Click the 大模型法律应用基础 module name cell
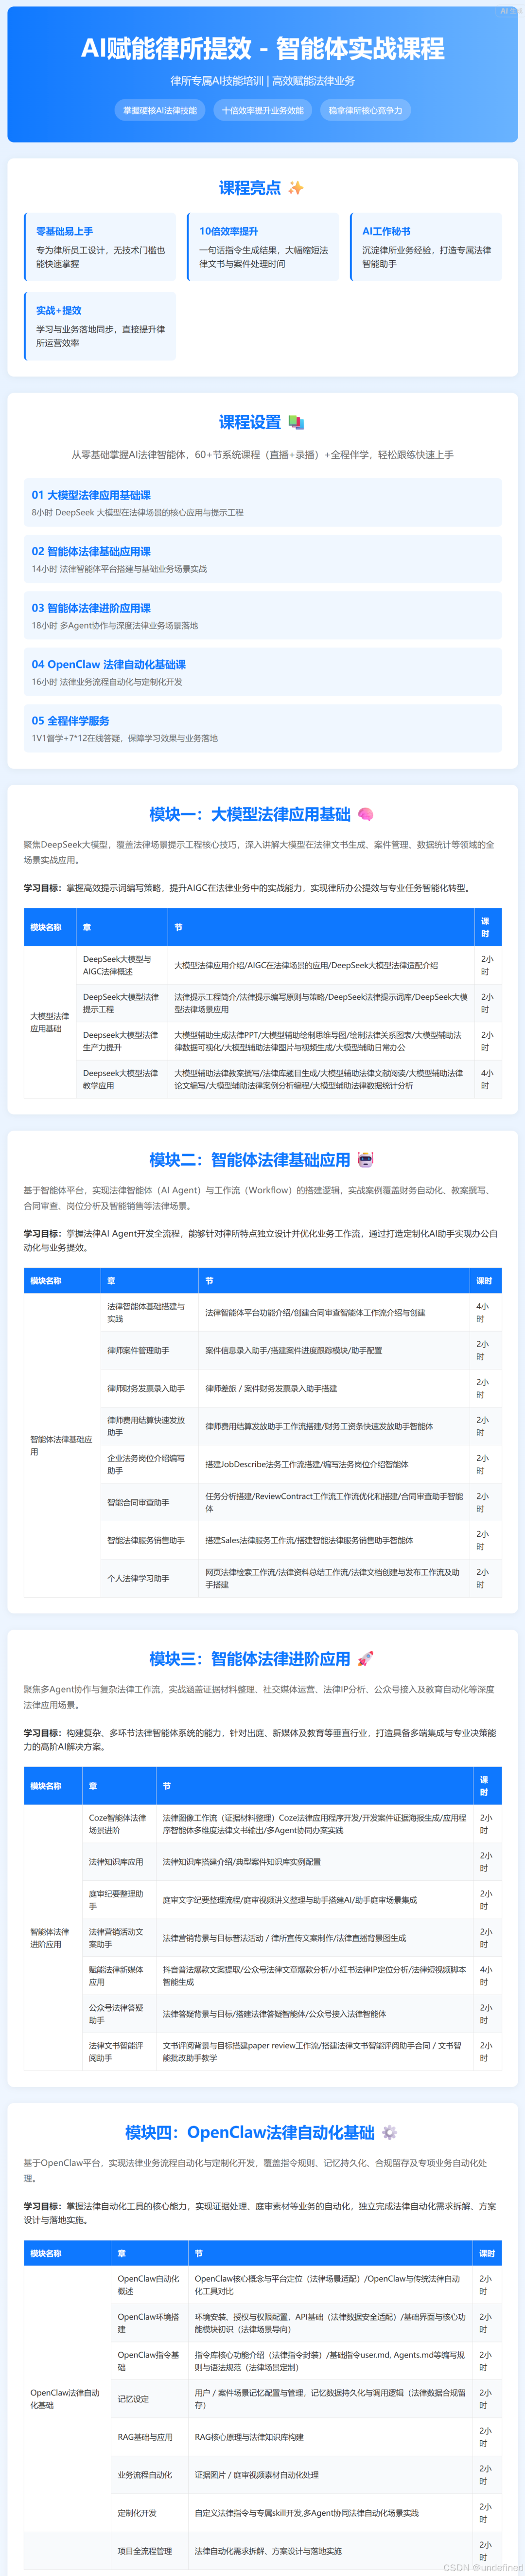525x2576 pixels. tap(50, 1022)
